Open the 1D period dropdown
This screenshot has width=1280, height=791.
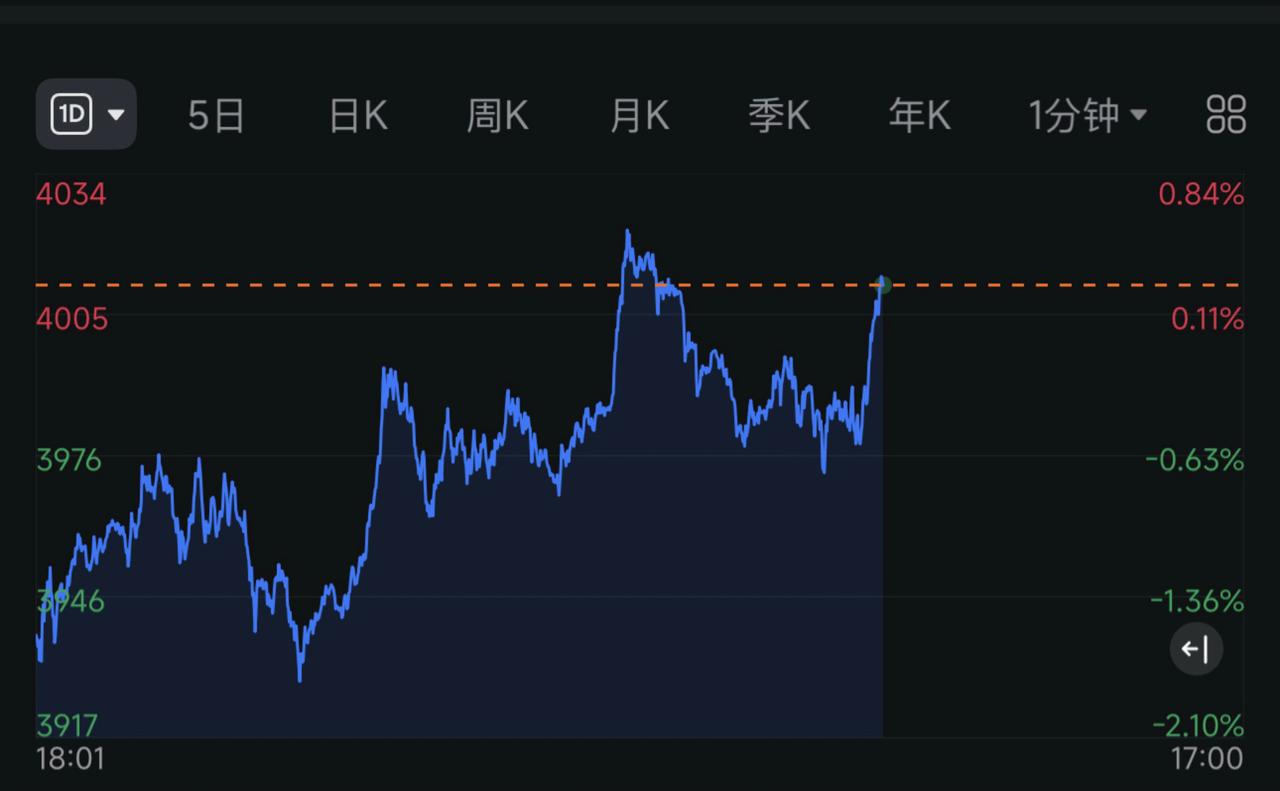point(86,114)
